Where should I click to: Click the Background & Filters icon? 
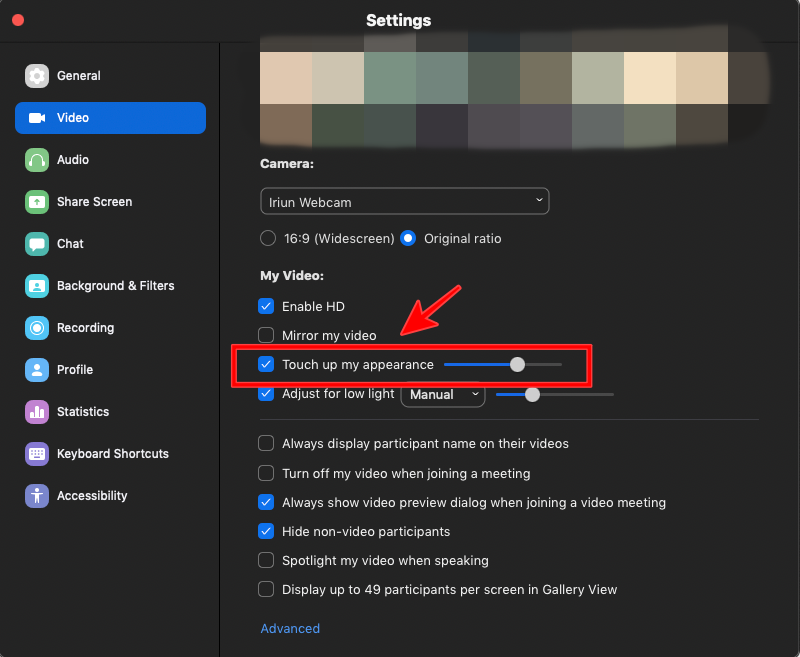[37, 286]
